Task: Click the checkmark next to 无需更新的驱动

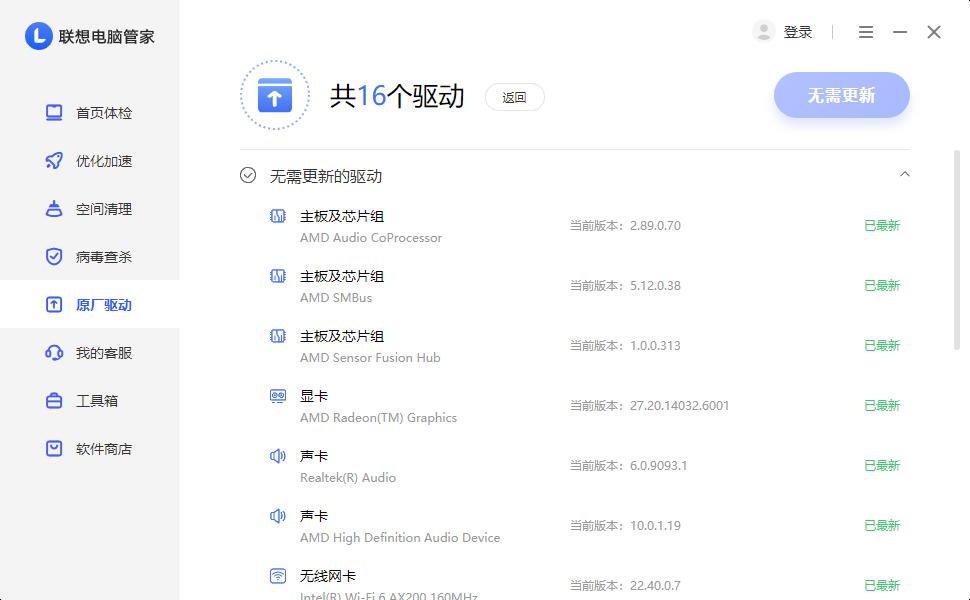Action: pyautogui.click(x=246, y=174)
